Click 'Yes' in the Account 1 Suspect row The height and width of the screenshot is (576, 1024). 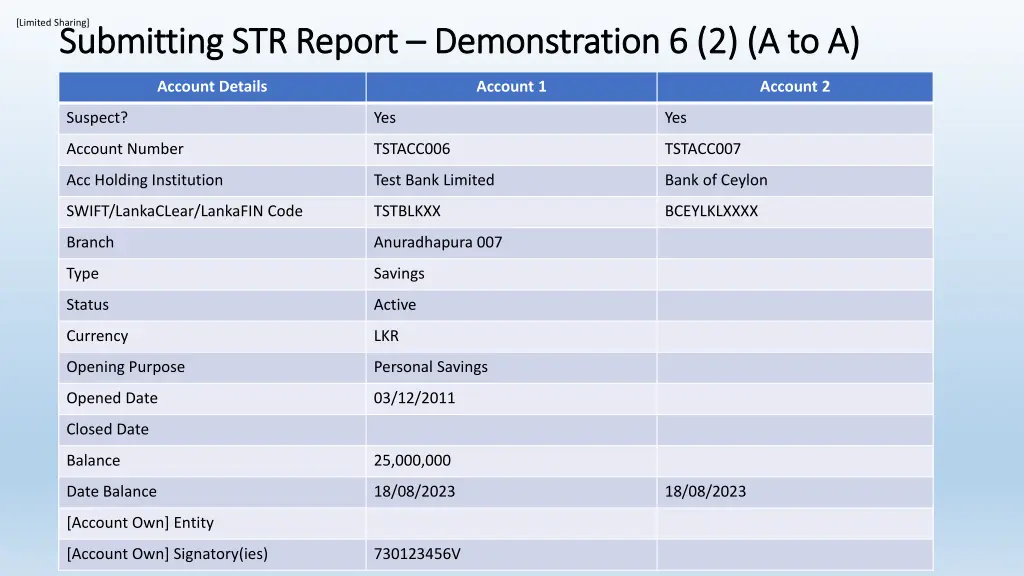pyautogui.click(x=385, y=118)
